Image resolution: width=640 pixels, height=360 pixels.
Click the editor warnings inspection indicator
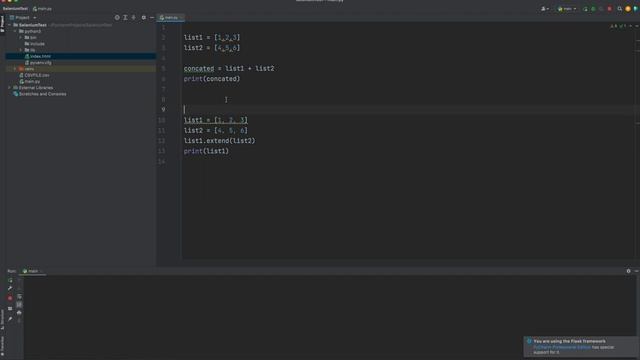coord(618,26)
